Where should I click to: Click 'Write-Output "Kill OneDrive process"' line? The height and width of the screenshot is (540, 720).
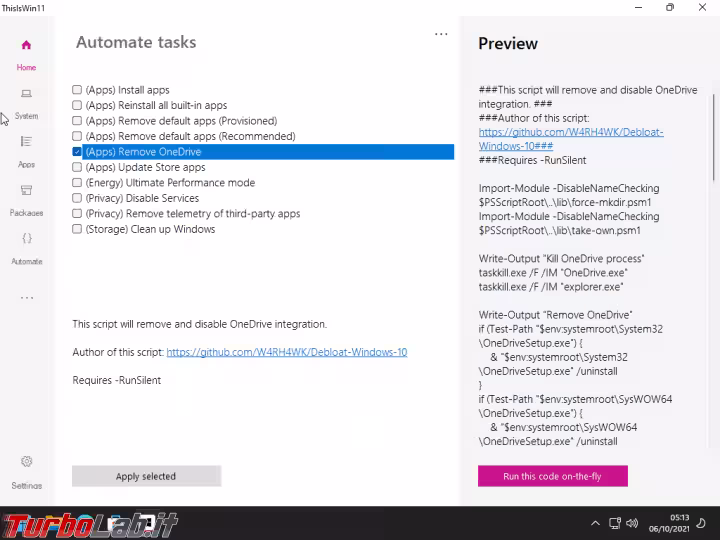561,259
